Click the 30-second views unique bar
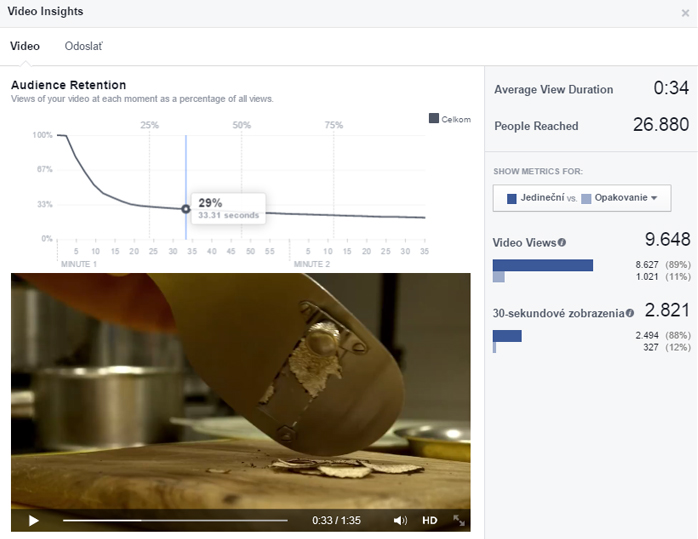 pos(507,336)
